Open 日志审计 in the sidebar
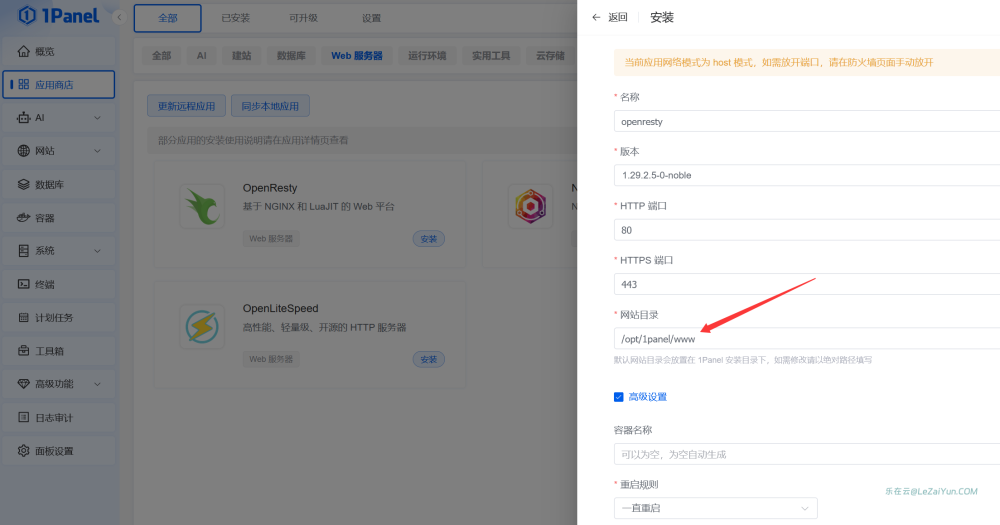The height and width of the screenshot is (525, 1000). tap(59, 417)
